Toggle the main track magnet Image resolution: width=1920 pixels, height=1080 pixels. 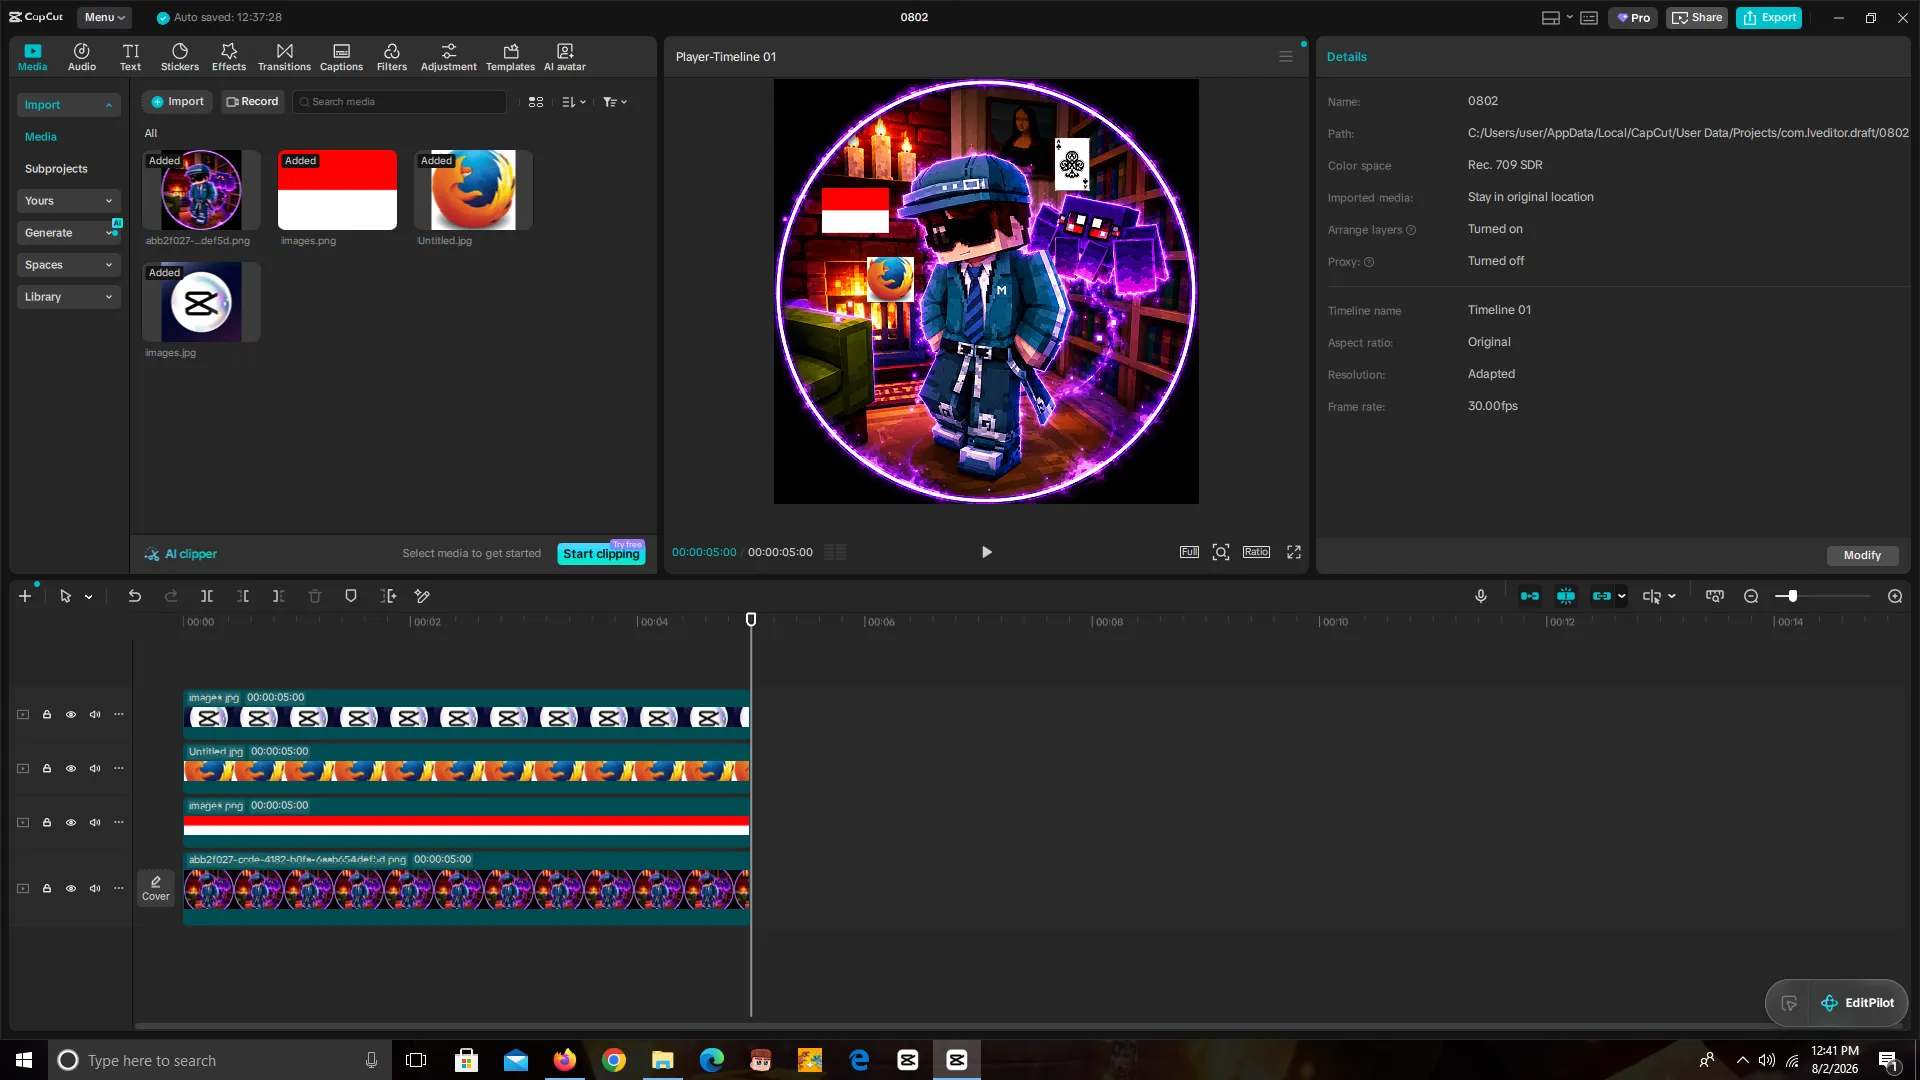(x=1530, y=596)
